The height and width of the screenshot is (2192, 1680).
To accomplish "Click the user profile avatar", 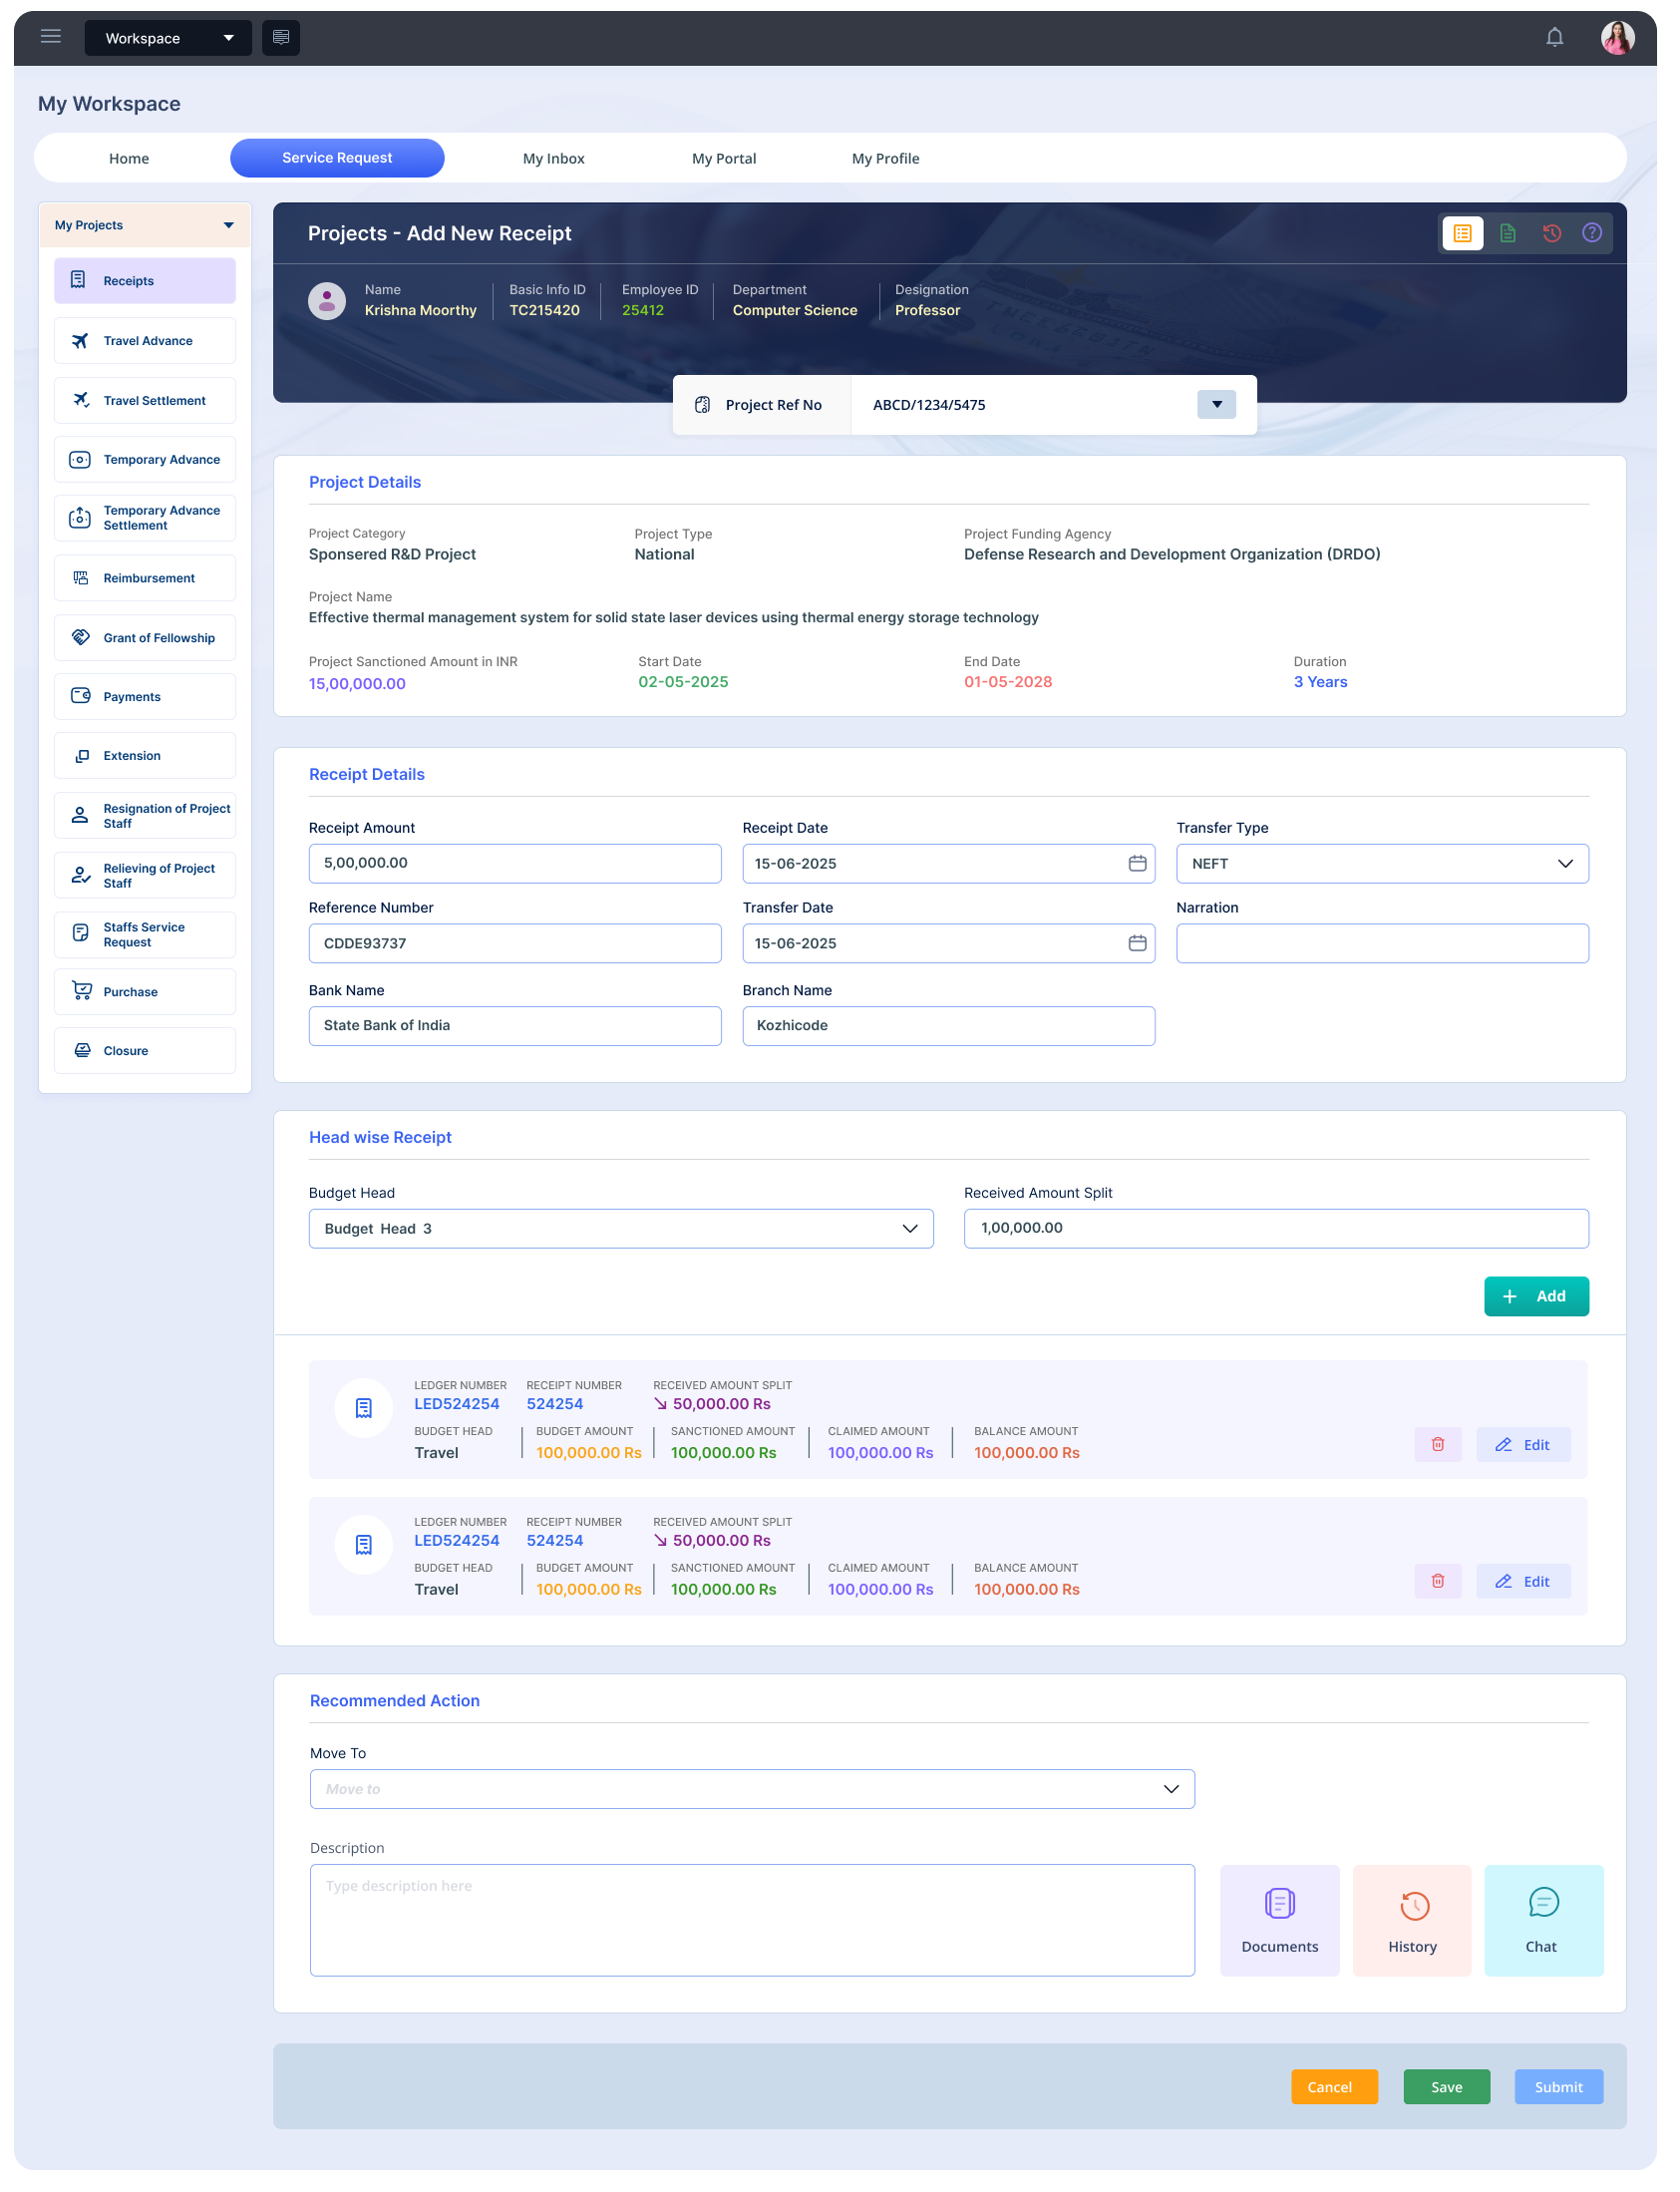I will (1616, 38).
